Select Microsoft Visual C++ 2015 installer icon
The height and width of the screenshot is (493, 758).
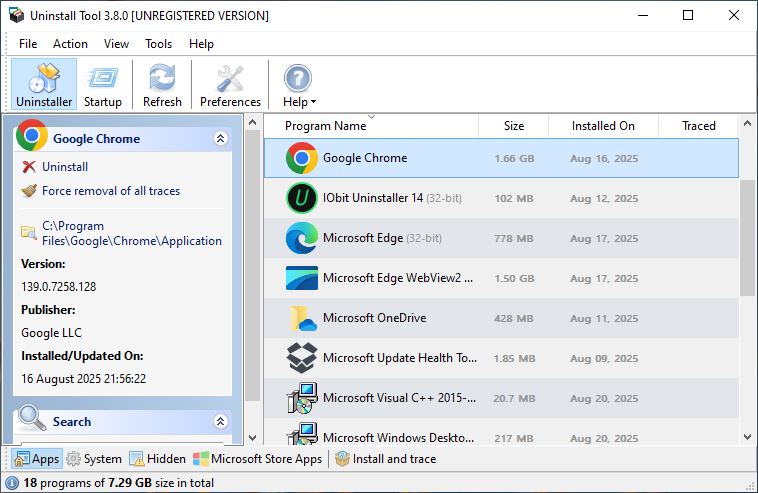click(303, 398)
